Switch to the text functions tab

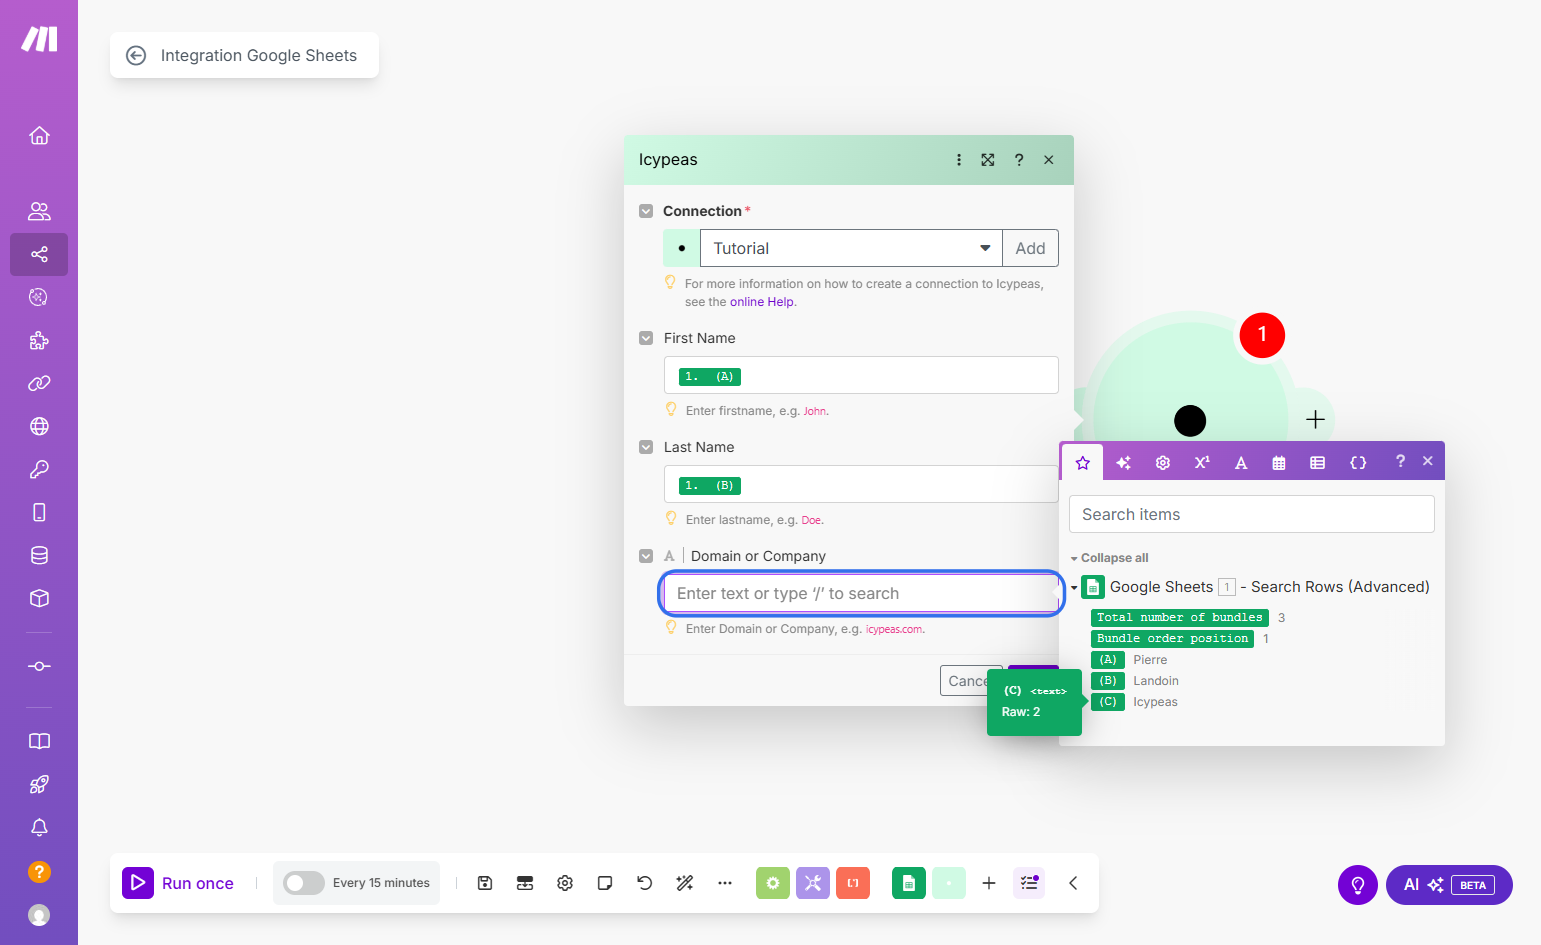1241,462
